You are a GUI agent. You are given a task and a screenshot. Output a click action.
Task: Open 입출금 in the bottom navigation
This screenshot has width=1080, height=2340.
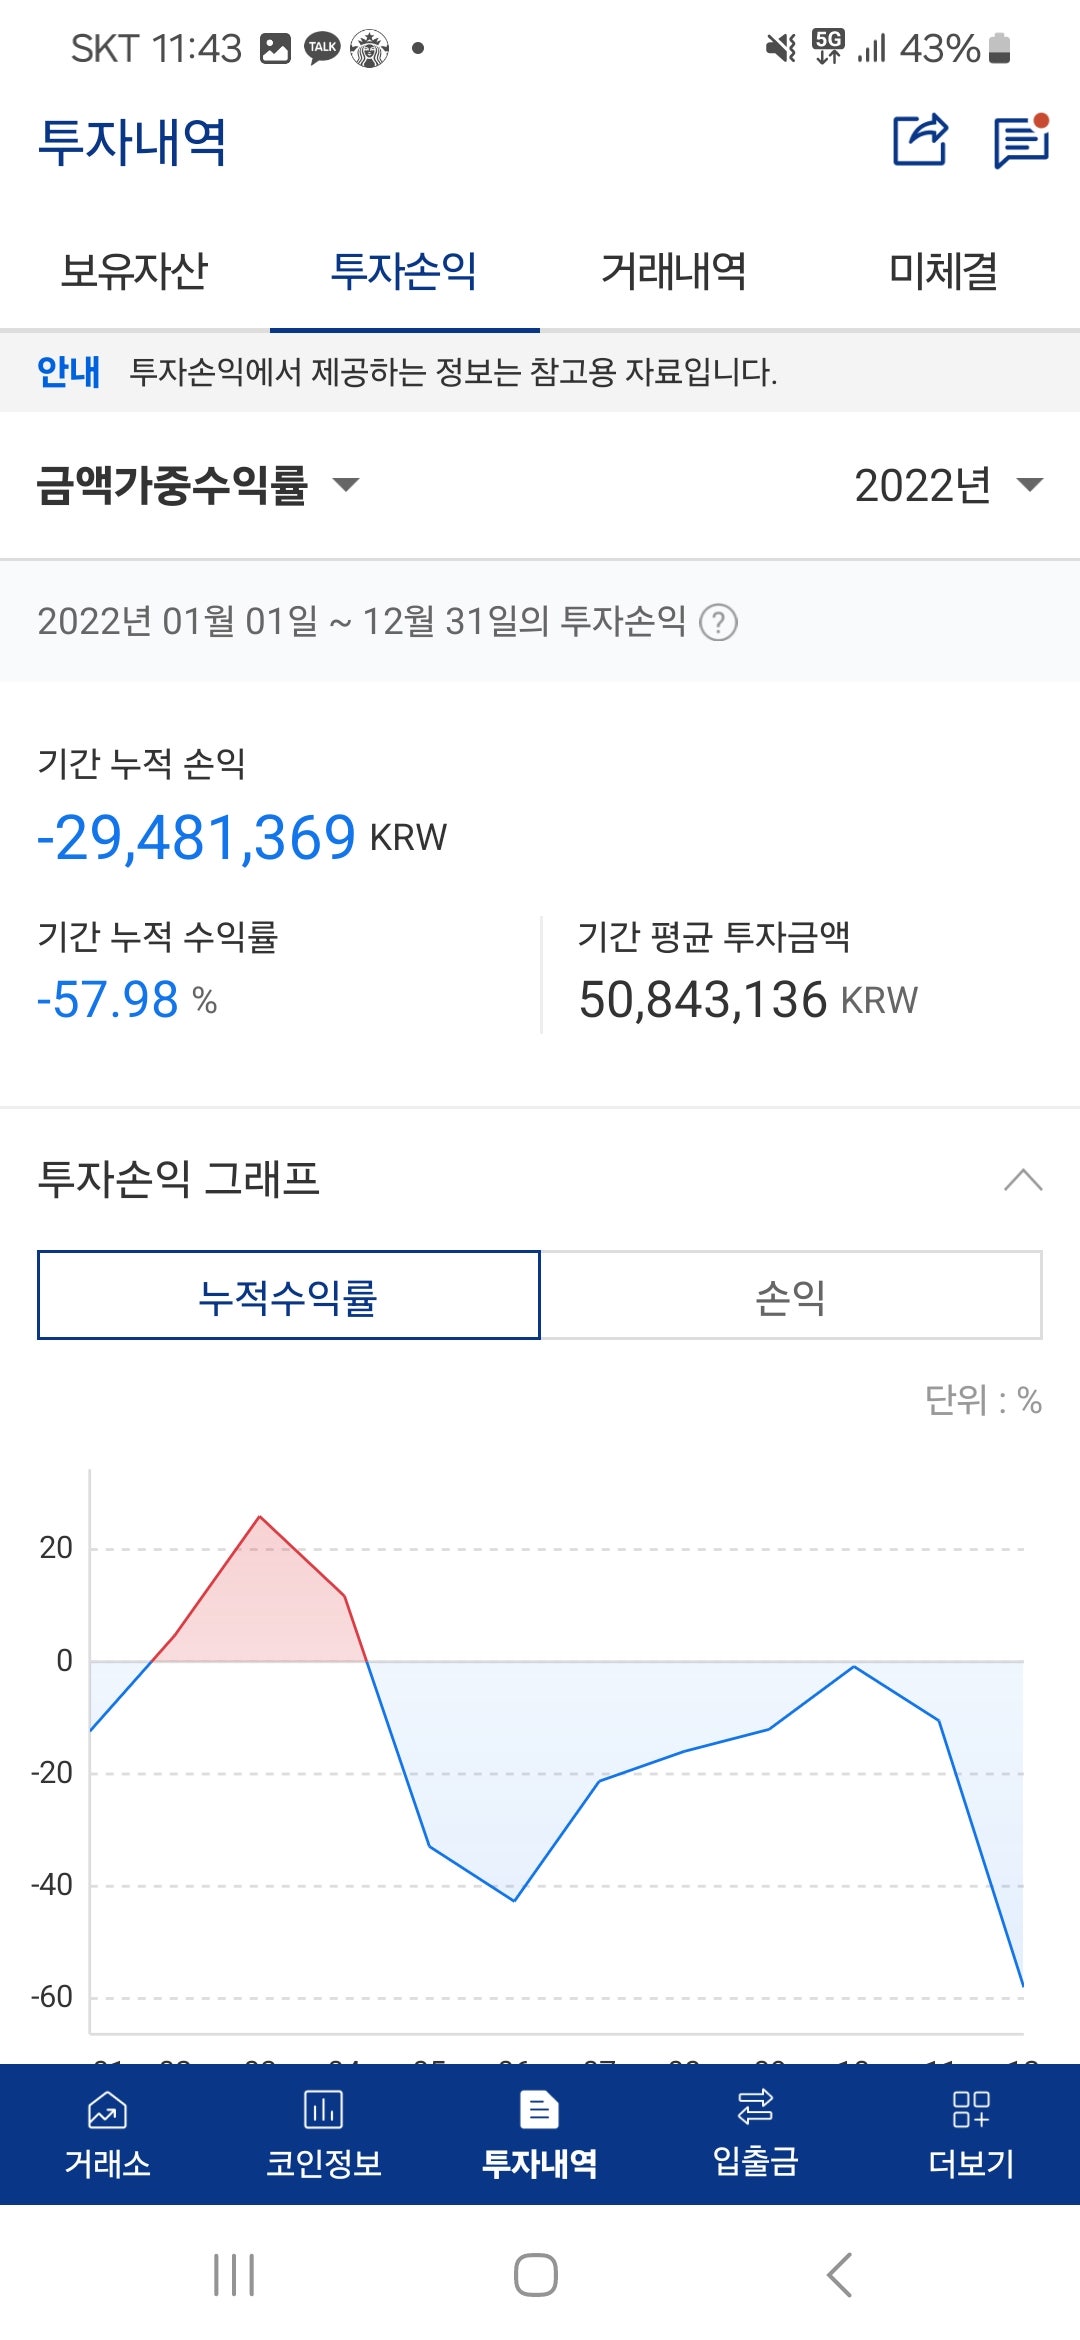click(755, 2134)
